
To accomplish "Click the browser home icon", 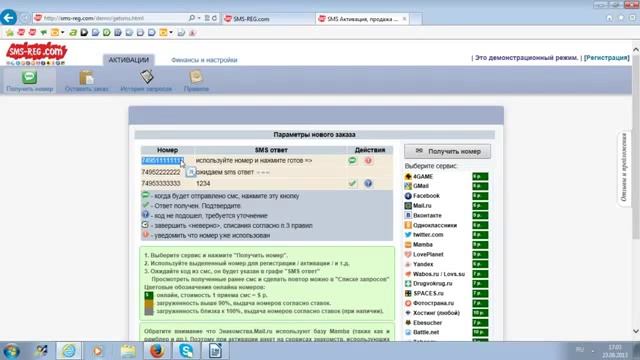I will 609,18.
